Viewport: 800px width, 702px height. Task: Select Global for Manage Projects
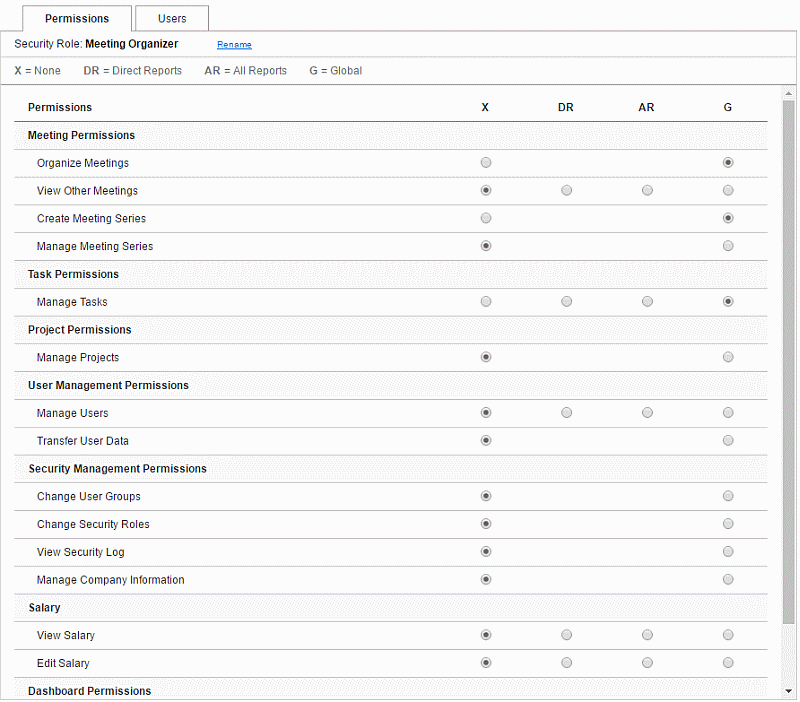[x=728, y=357]
